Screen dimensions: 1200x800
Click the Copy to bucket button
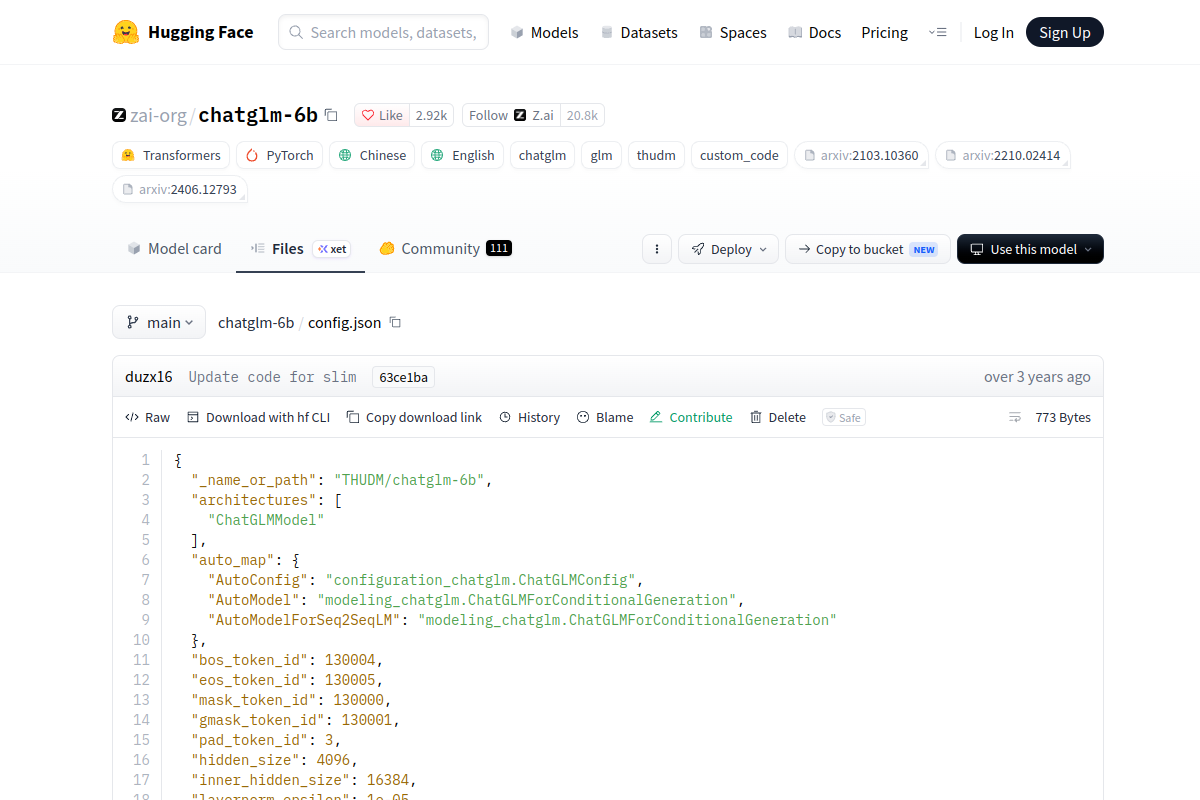[867, 249]
